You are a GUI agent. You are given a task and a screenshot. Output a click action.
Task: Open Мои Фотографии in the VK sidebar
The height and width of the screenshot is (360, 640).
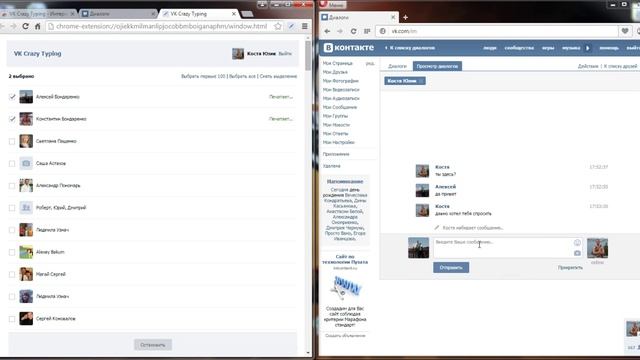340,81
